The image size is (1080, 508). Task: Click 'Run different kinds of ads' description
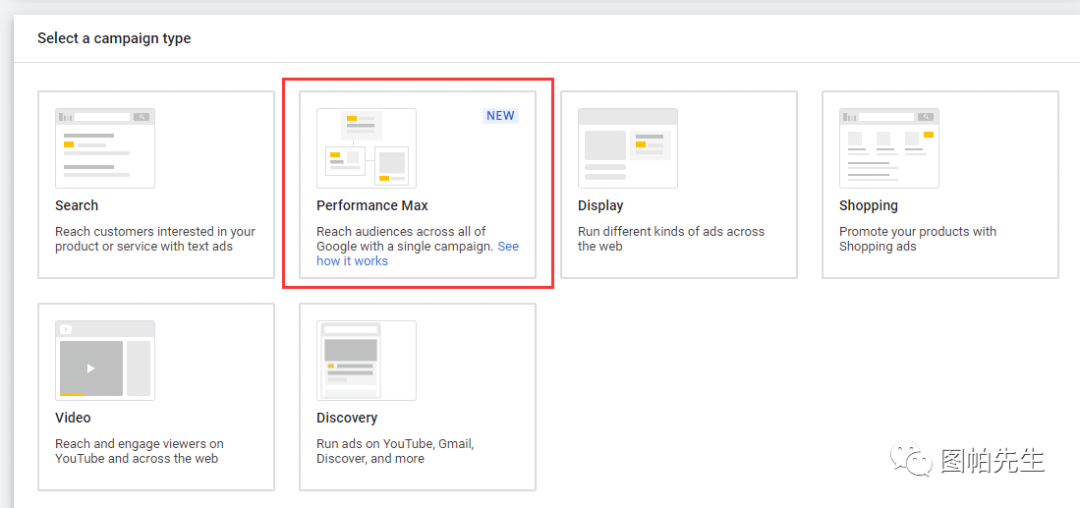pos(671,239)
